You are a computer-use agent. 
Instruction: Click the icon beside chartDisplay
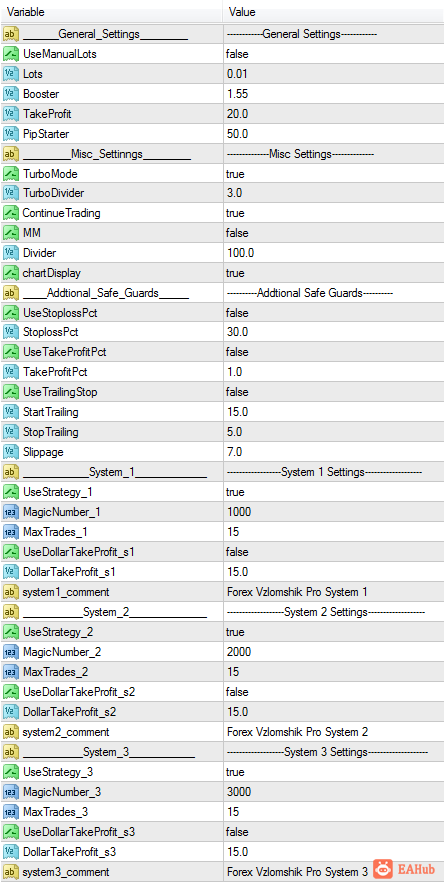coord(11,273)
